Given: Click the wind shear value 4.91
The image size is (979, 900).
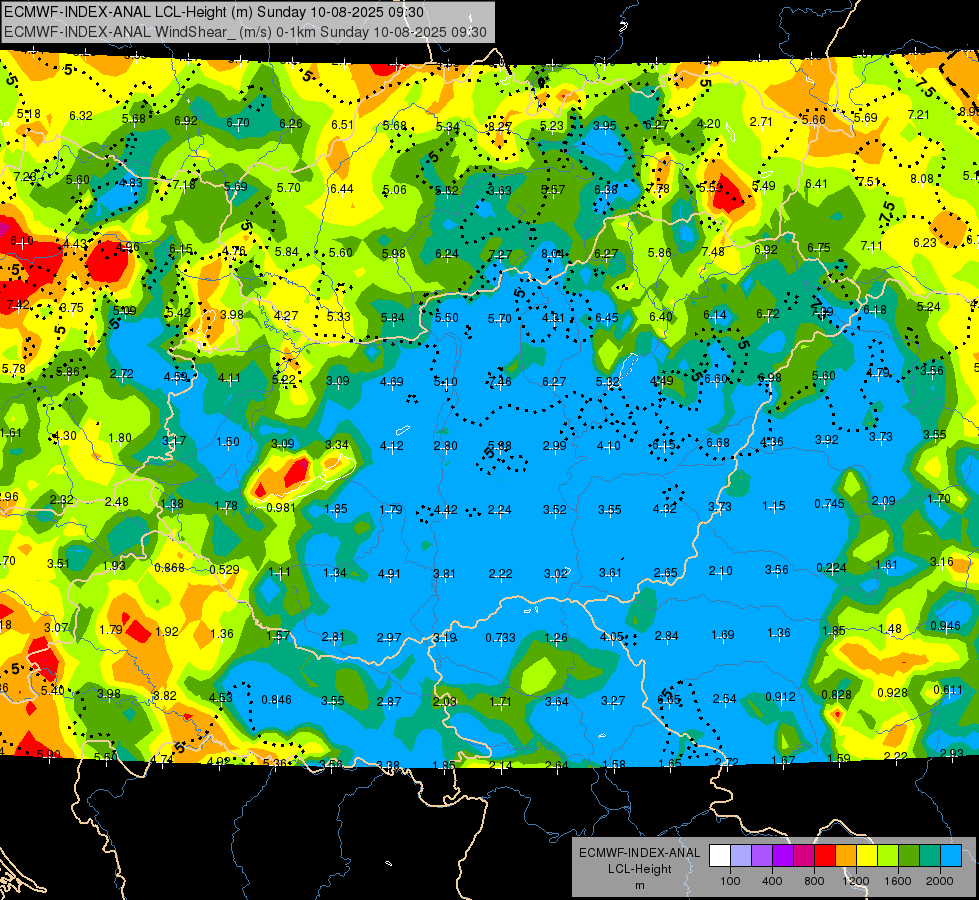Looking at the screenshot, I should tap(389, 573).
